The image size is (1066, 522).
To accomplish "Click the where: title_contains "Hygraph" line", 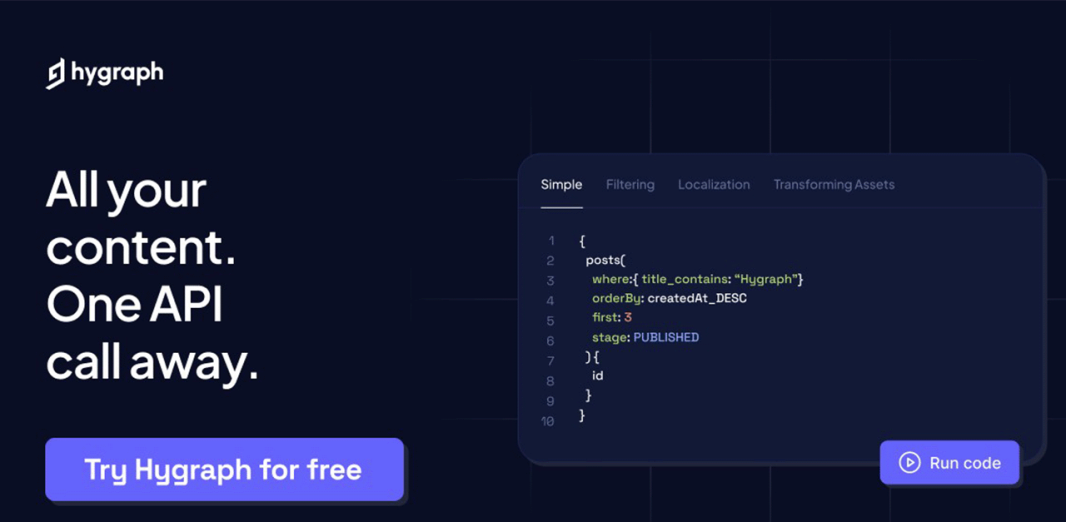I will pos(698,279).
